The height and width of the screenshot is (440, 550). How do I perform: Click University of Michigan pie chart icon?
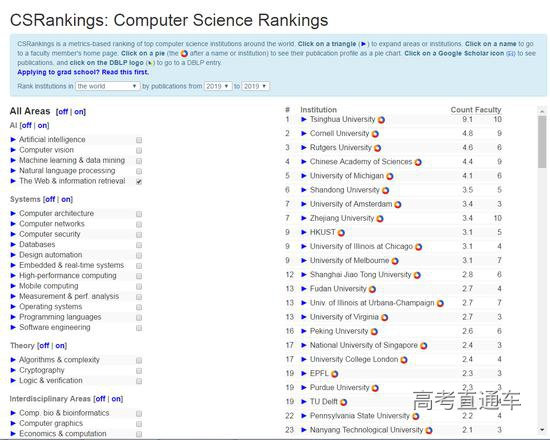tap(390, 176)
